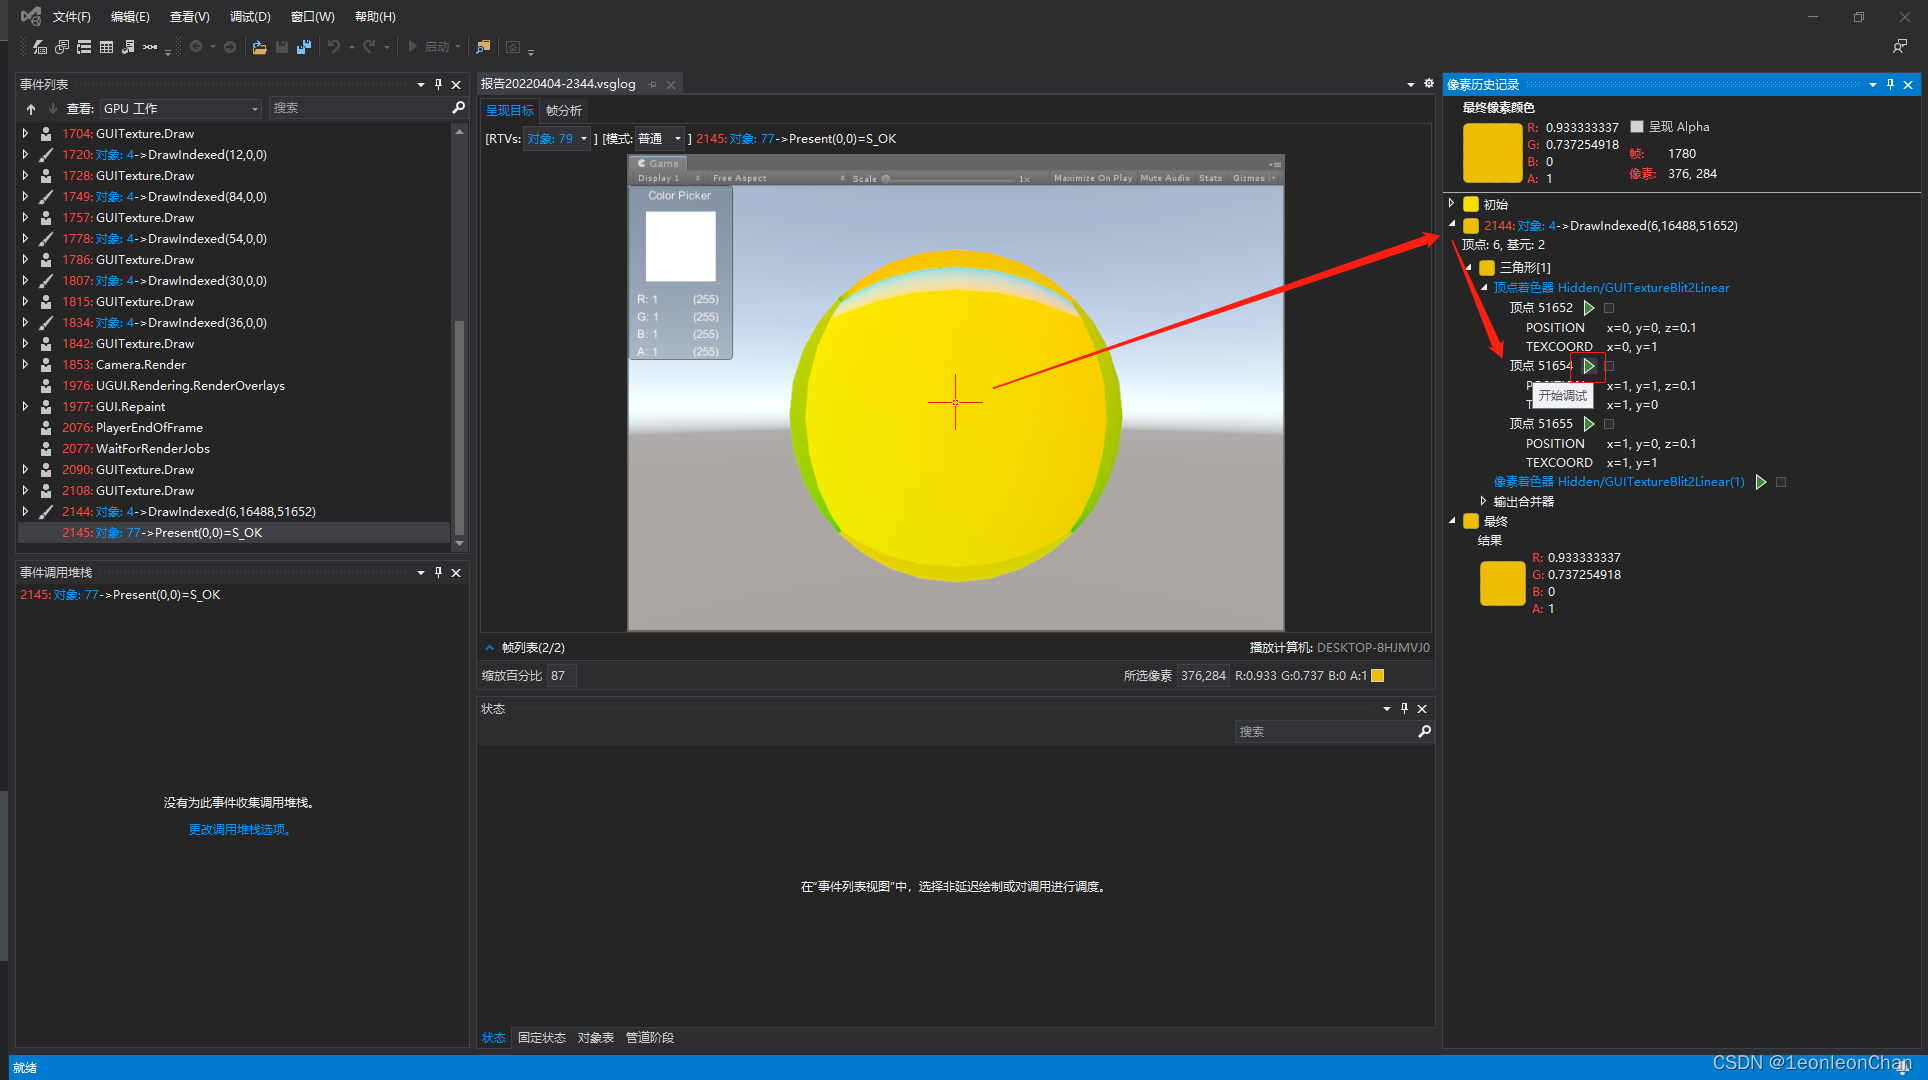Click the Undo arrow icon in toolbar
Screen dimensions: 1928x1080
tap(334, 47)
